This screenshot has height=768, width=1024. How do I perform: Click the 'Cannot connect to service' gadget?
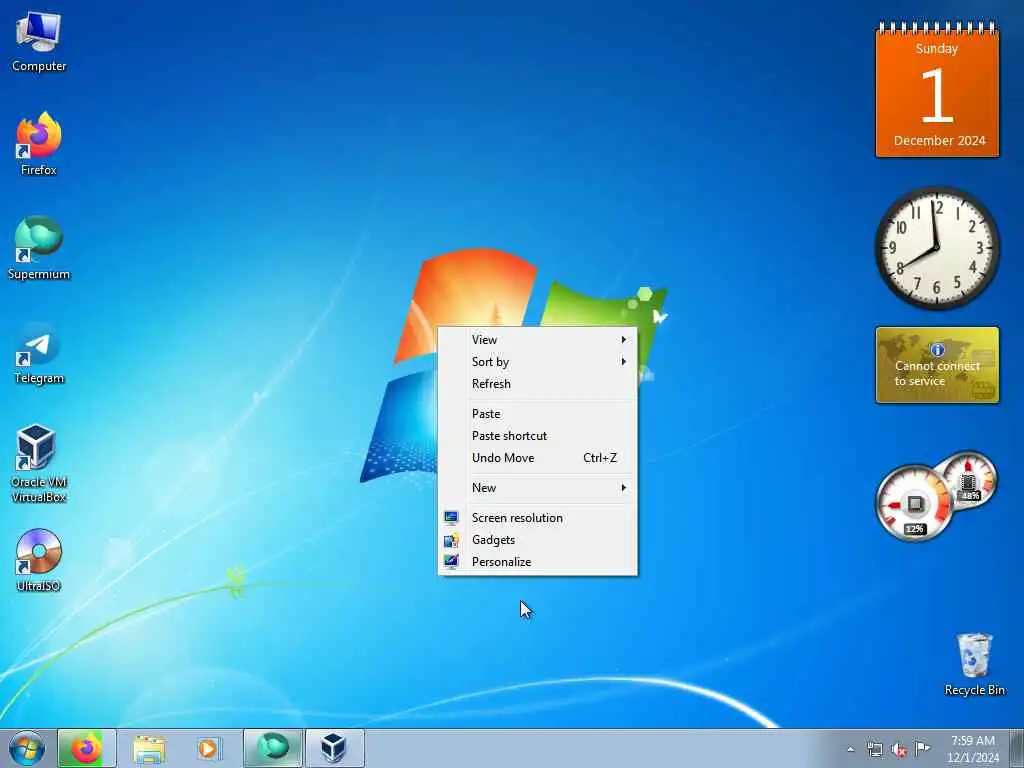(x=937, y=365)
